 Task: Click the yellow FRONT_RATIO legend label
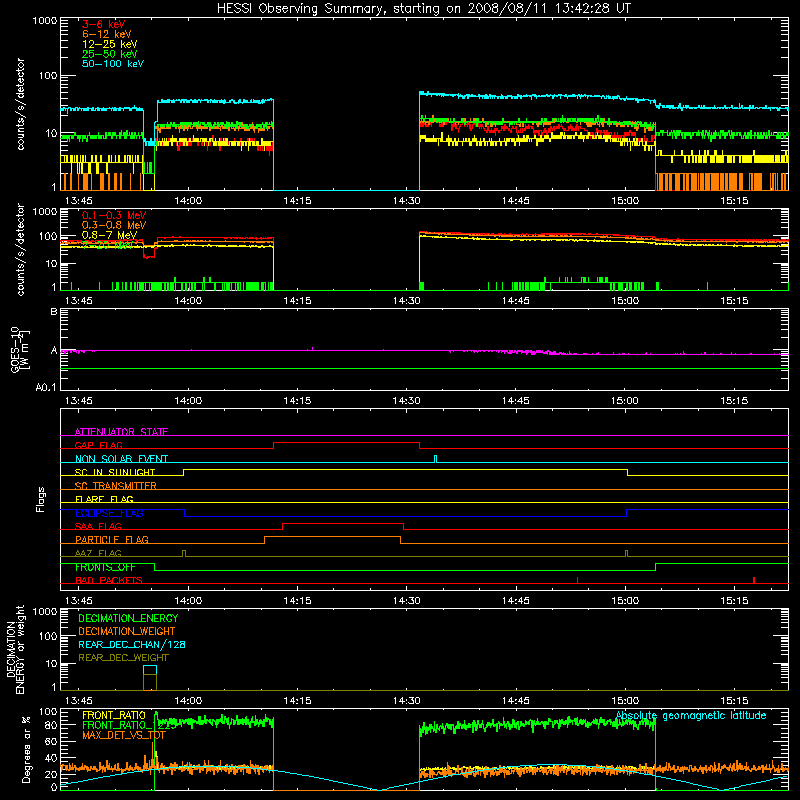coord(114,715)
